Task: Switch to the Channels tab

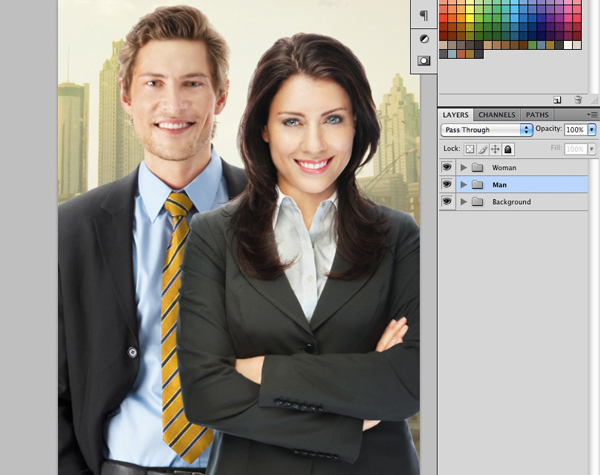Action: [496, 115]
